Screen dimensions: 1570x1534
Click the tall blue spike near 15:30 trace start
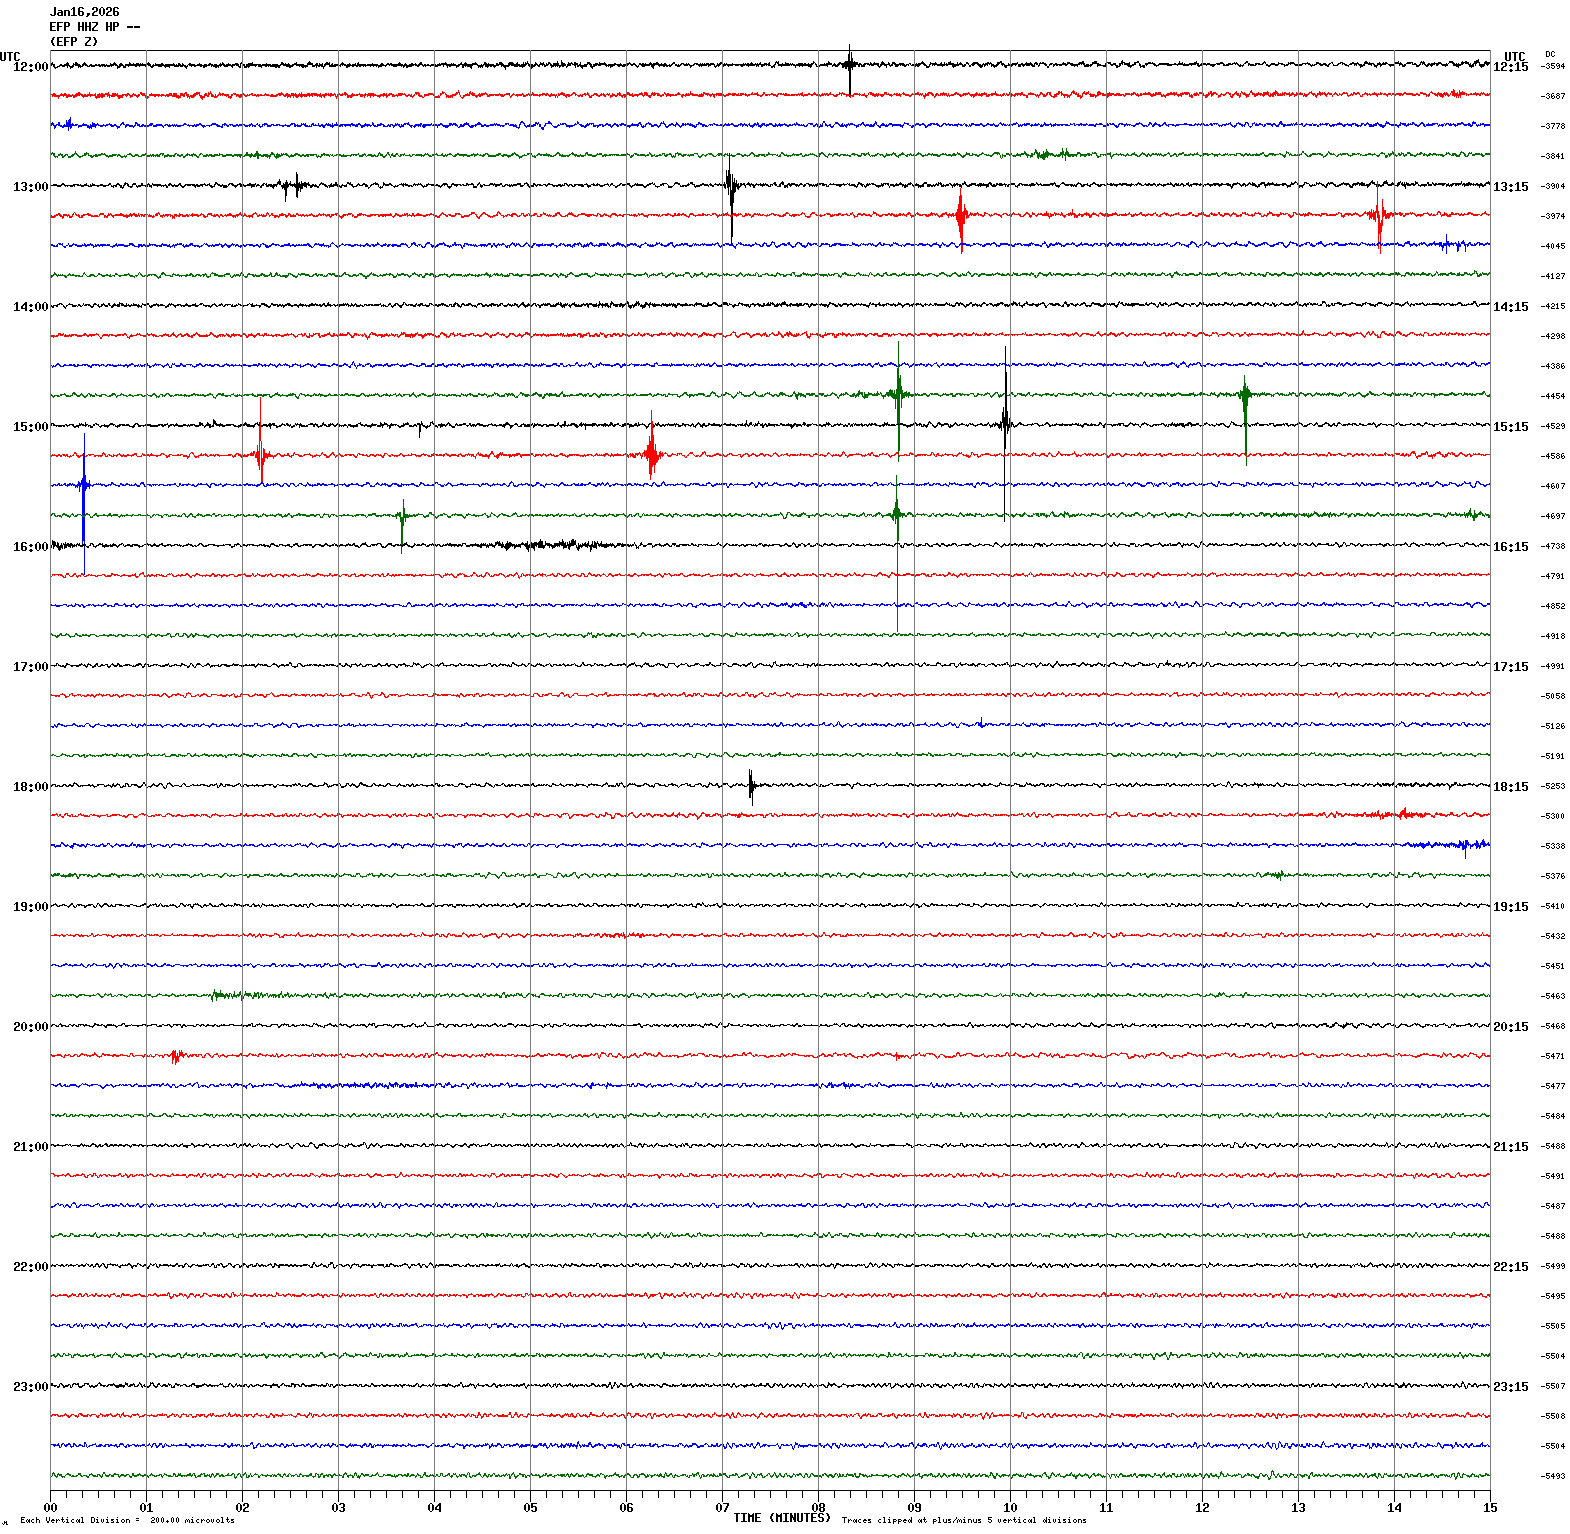[x=84, y=490]
